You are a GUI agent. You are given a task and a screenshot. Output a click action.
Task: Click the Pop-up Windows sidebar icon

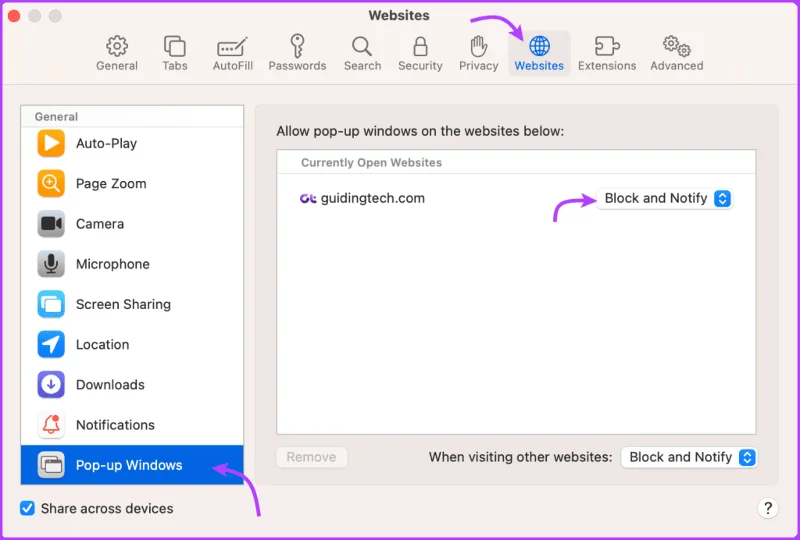click(x=51, y=465)
